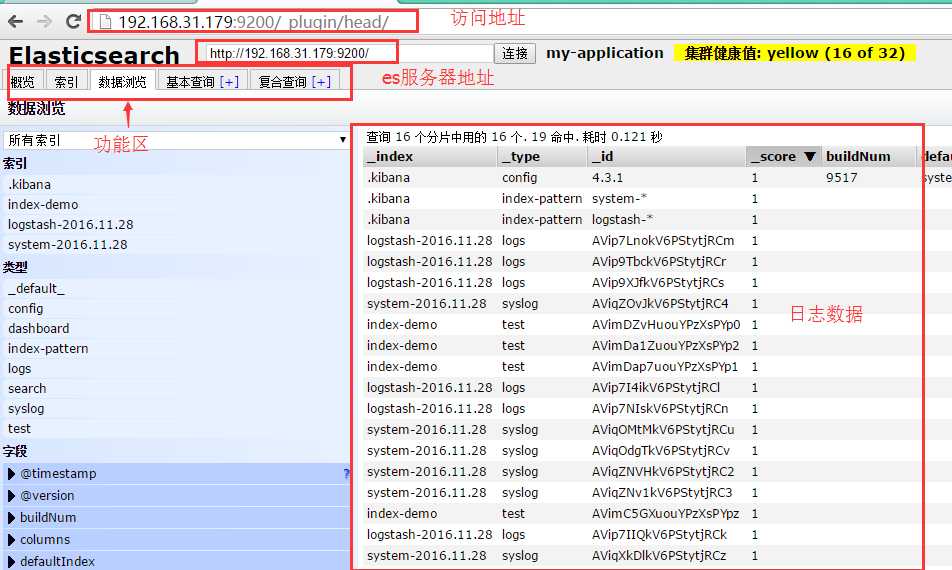Viewport: 952px width, 570px height.
Task: Sort by the _type column header
Action: (x=543, y=157)
